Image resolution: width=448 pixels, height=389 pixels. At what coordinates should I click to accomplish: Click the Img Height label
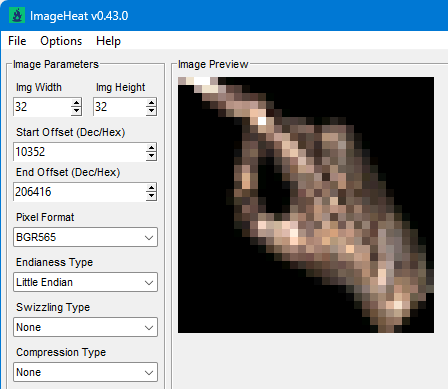(120, 87)
